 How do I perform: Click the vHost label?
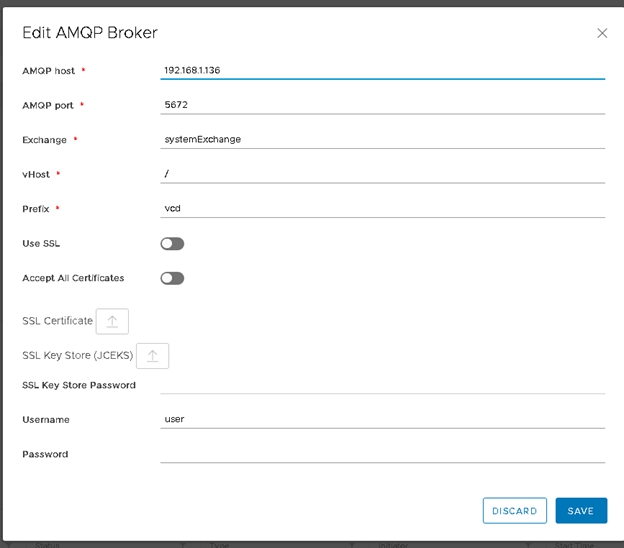tap(36, 174)
